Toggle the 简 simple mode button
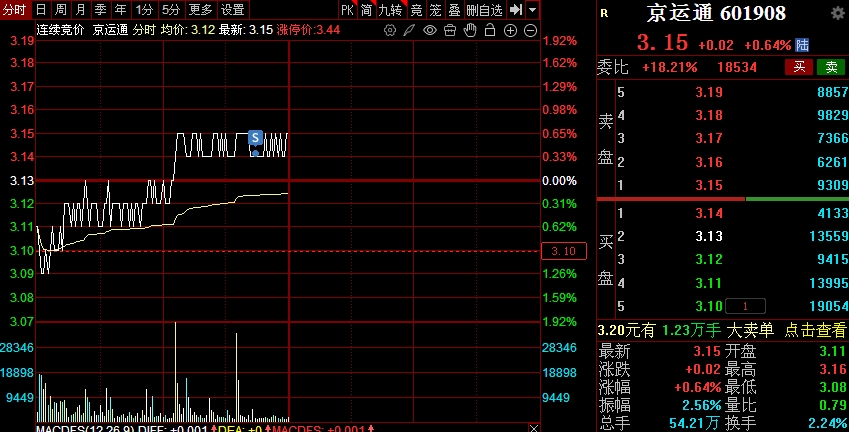Screen dimensions: 849x432 (x=367, y=10)
